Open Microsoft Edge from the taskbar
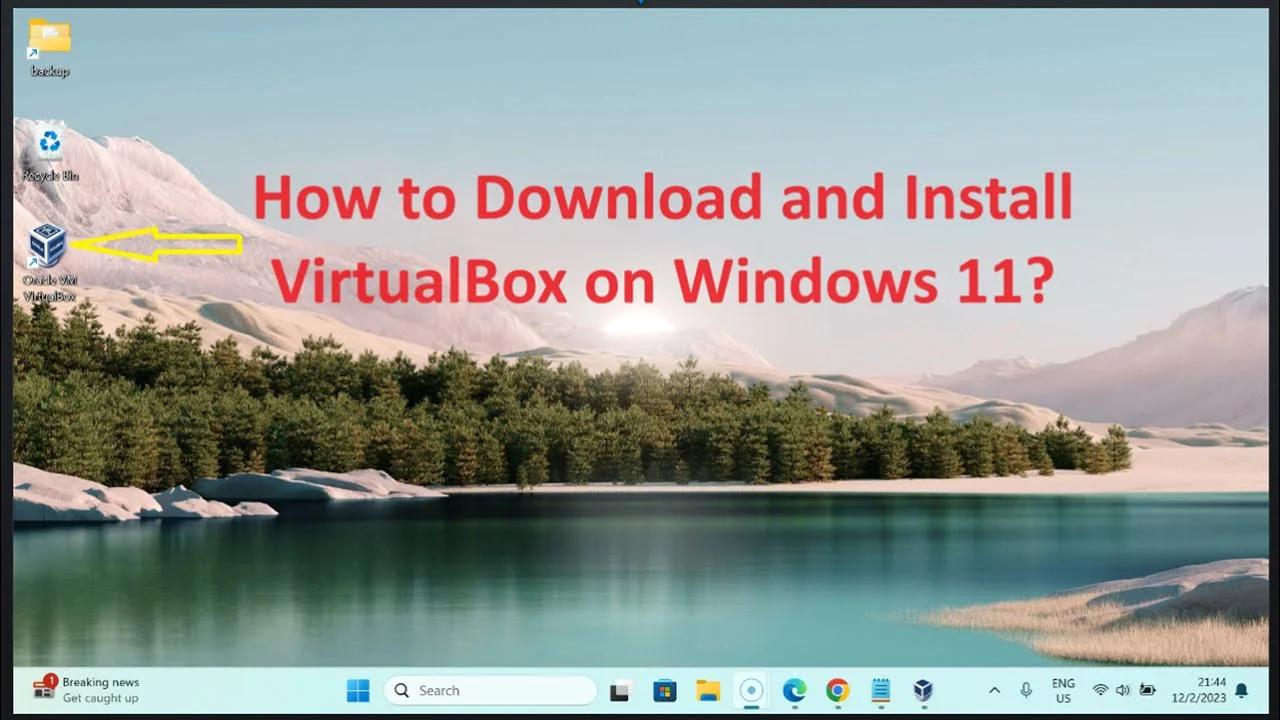The width and height of the screenshot is (1280, 720). (792, 690)
